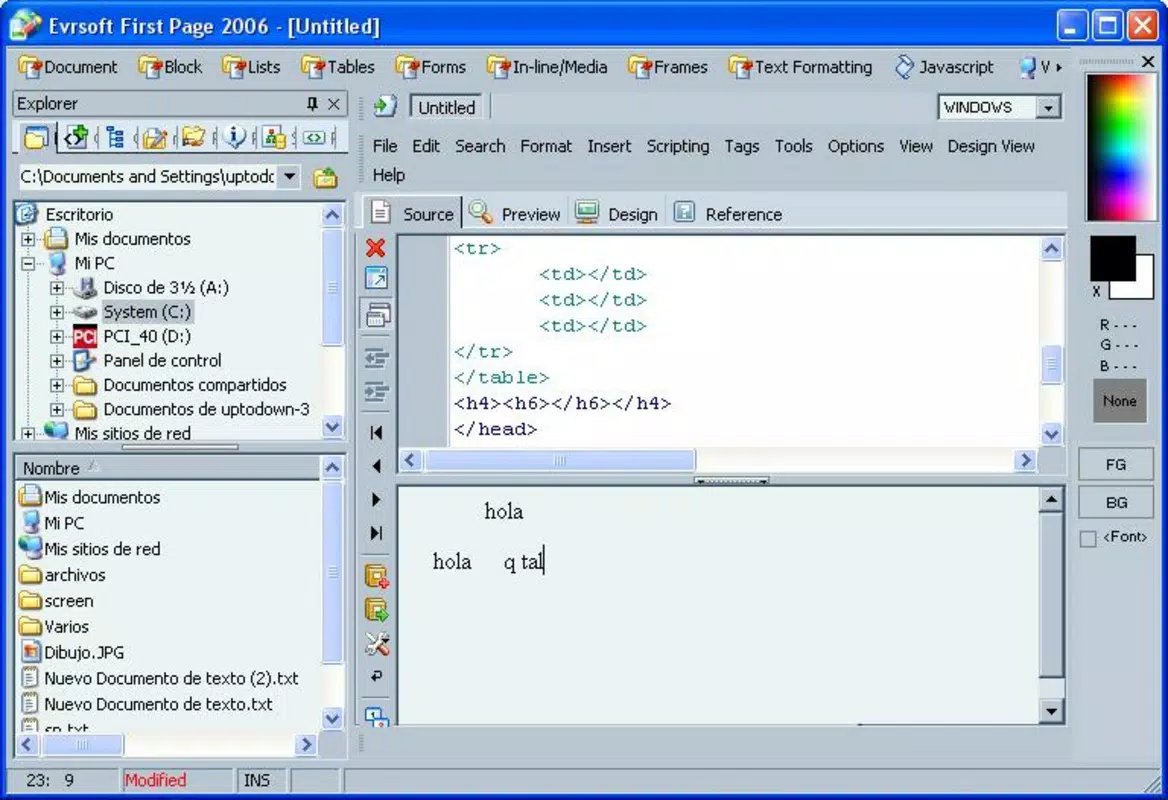This screenshot has height=800, width=1168.
Task: Click the outdent code icon
Action: (x=376, y=360)
